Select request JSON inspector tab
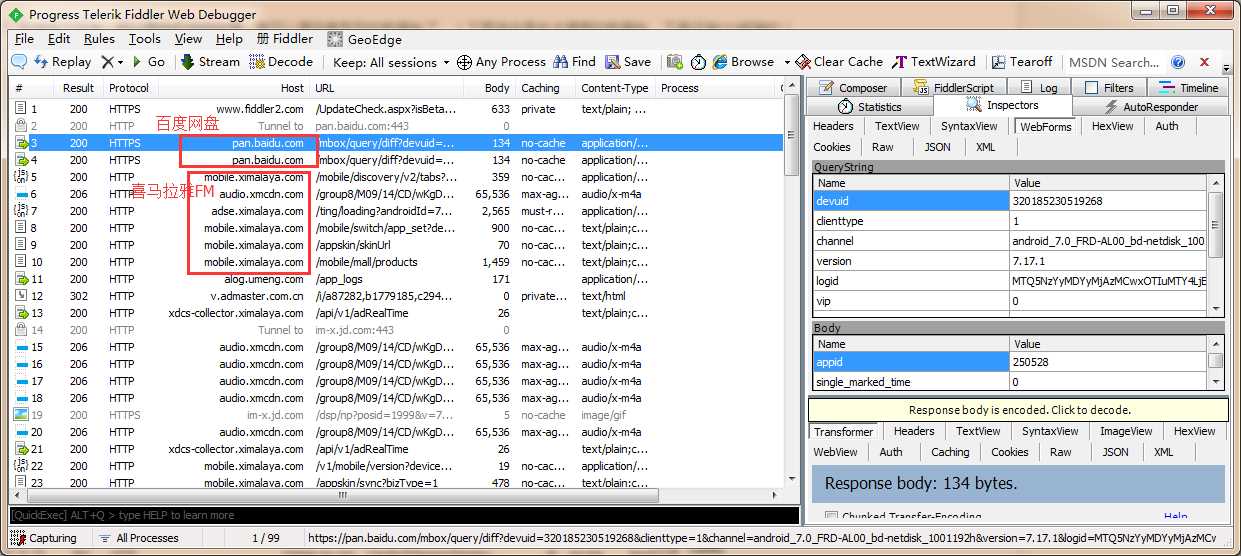Image resolution: width=1241 pixels, height=556 pixels. coord(938,147)
